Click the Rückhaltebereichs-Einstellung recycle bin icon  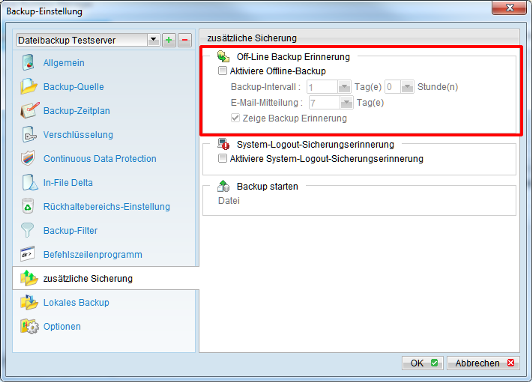pos(28,206)
